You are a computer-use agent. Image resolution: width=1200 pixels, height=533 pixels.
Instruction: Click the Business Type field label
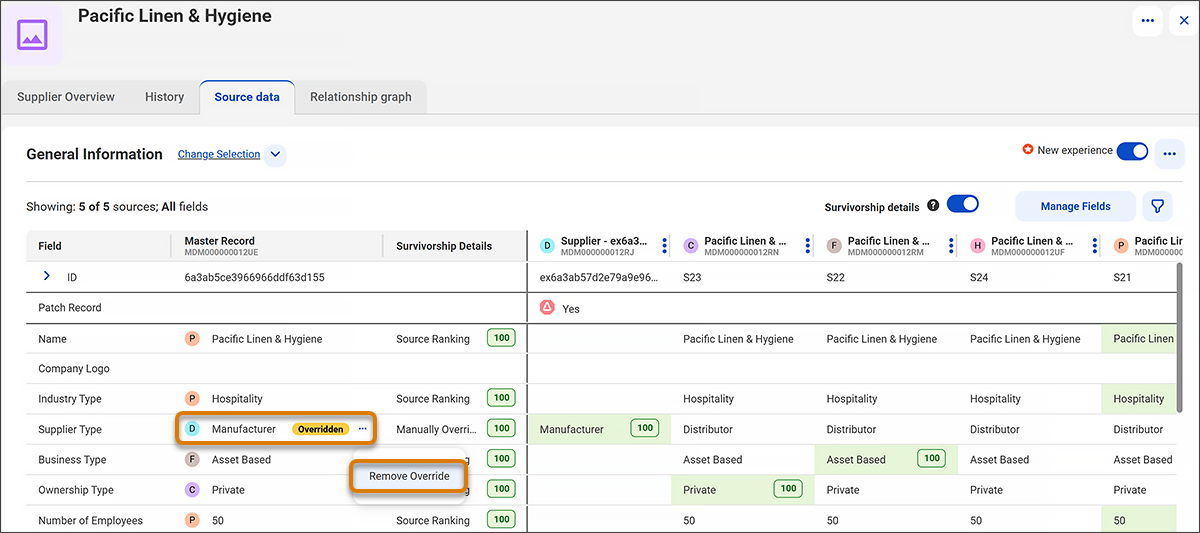click(x=71, y=460)
